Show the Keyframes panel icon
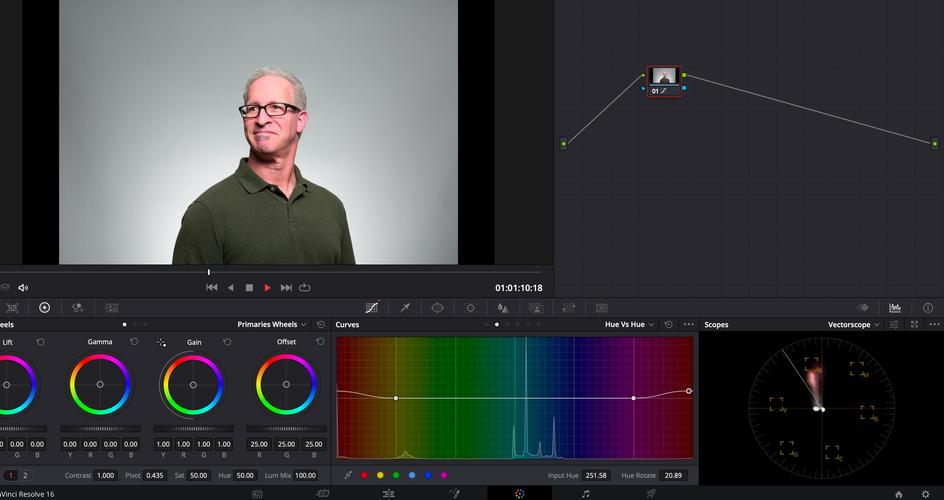Viewport: 944px width, 500px height. tap(863, 307)
